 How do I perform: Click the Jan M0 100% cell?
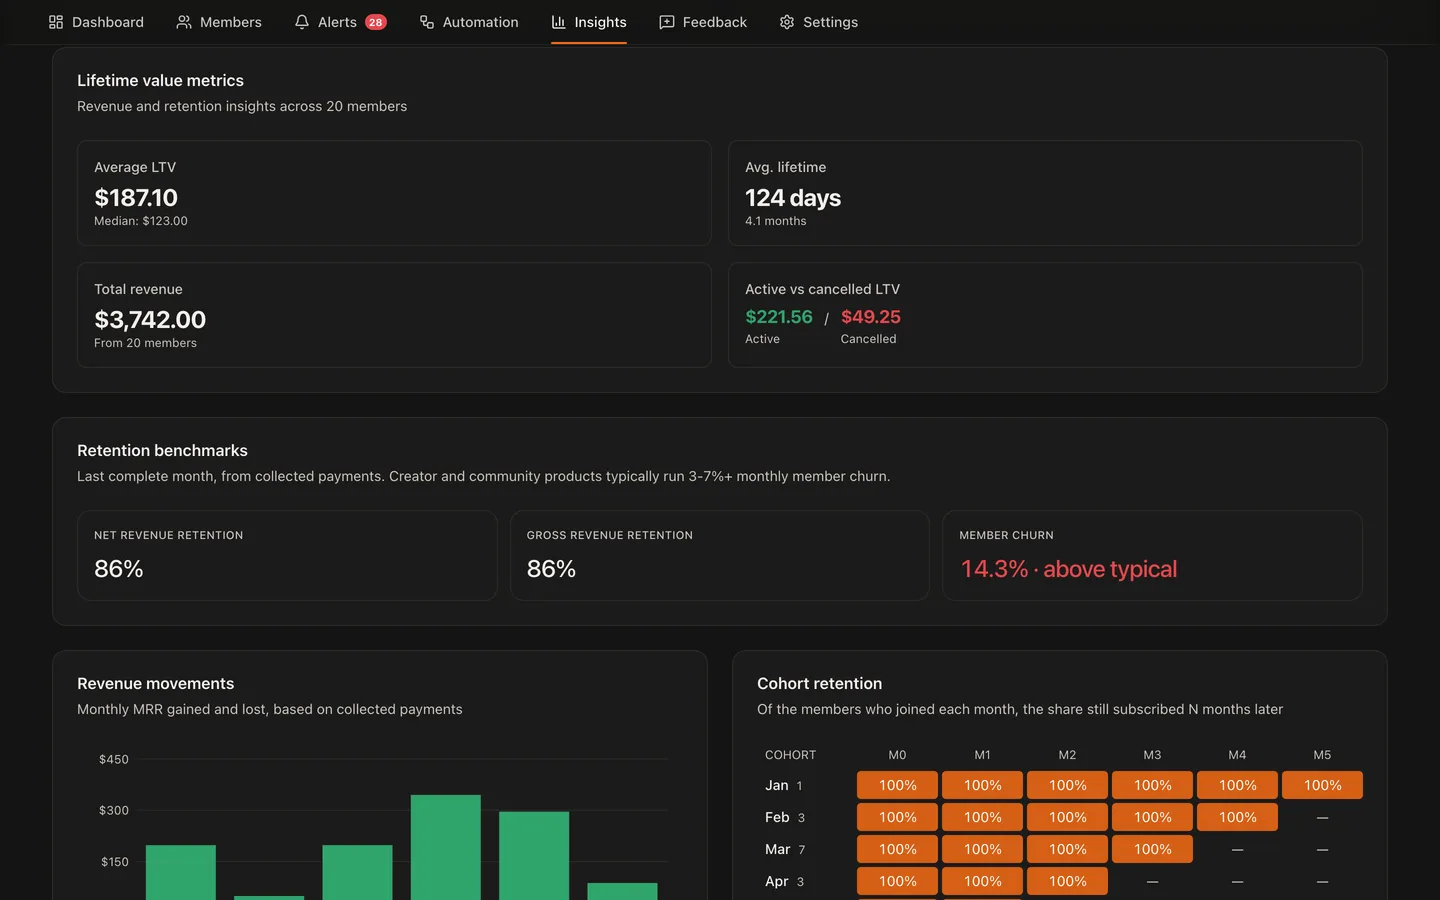click(897, 785)
